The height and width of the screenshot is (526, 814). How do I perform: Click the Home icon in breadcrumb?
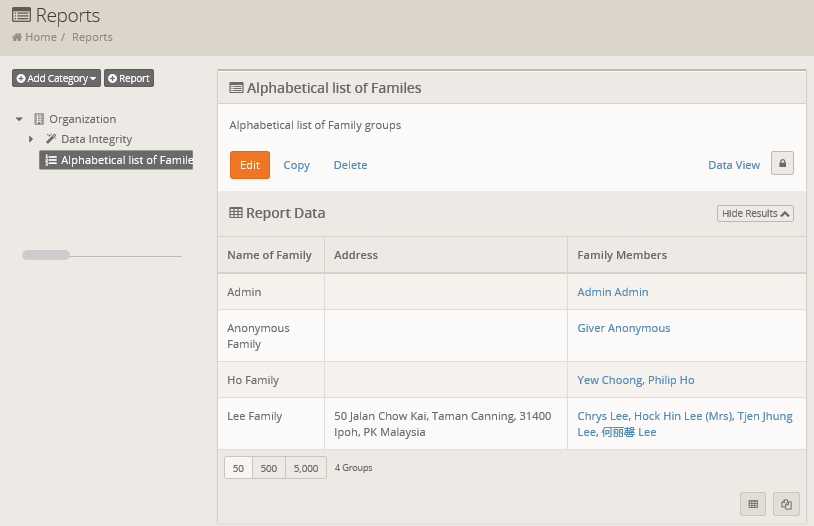coord(17,37)
